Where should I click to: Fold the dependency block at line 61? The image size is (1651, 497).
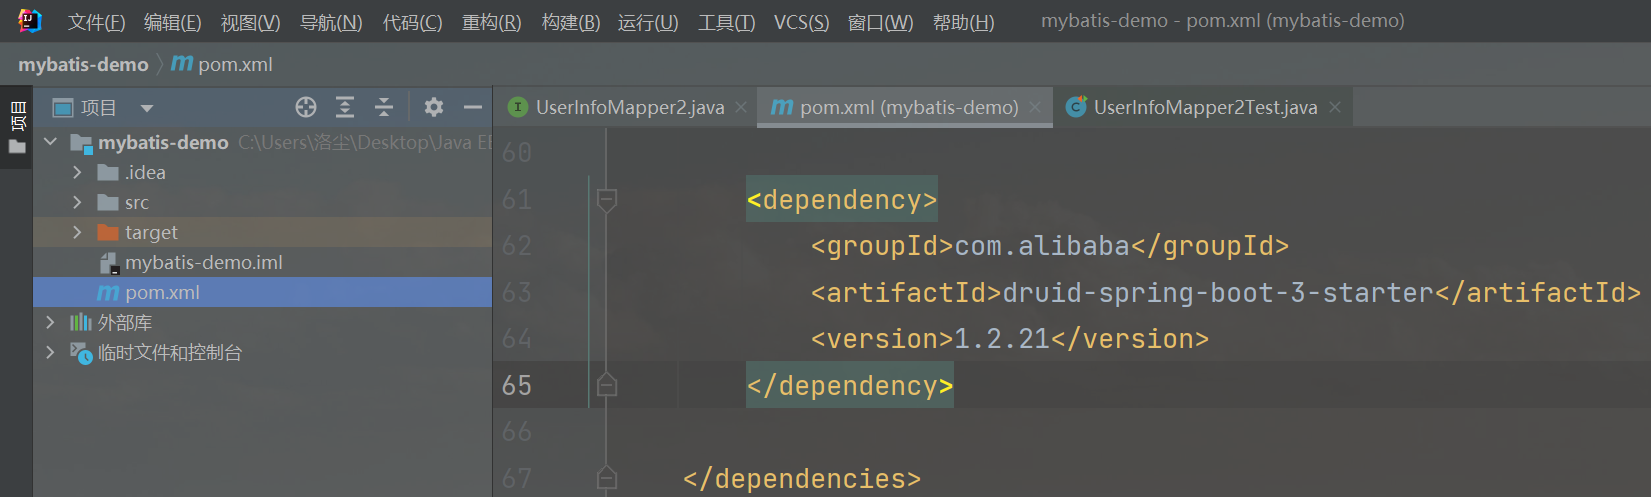[606, 200]
